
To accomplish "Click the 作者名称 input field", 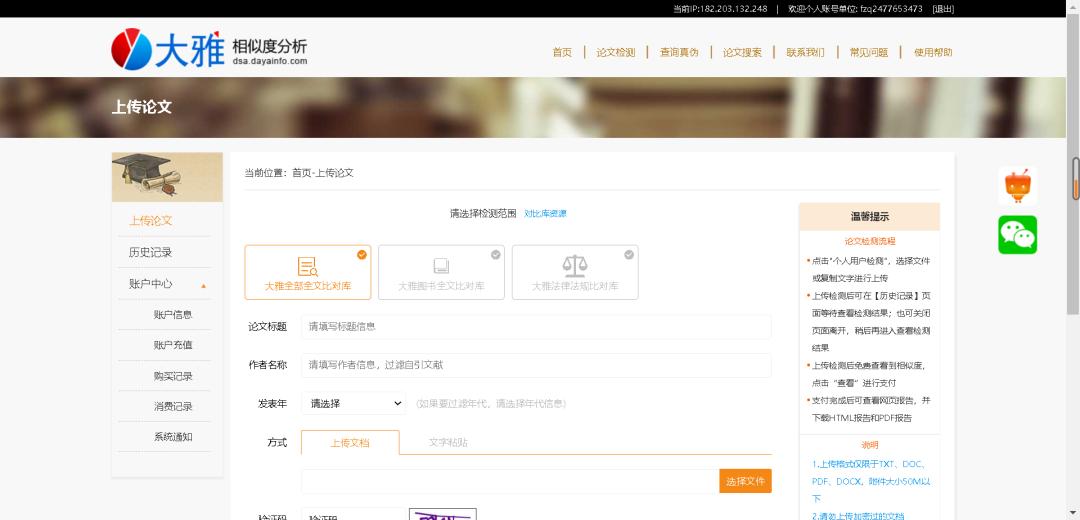I will [536, 365].
